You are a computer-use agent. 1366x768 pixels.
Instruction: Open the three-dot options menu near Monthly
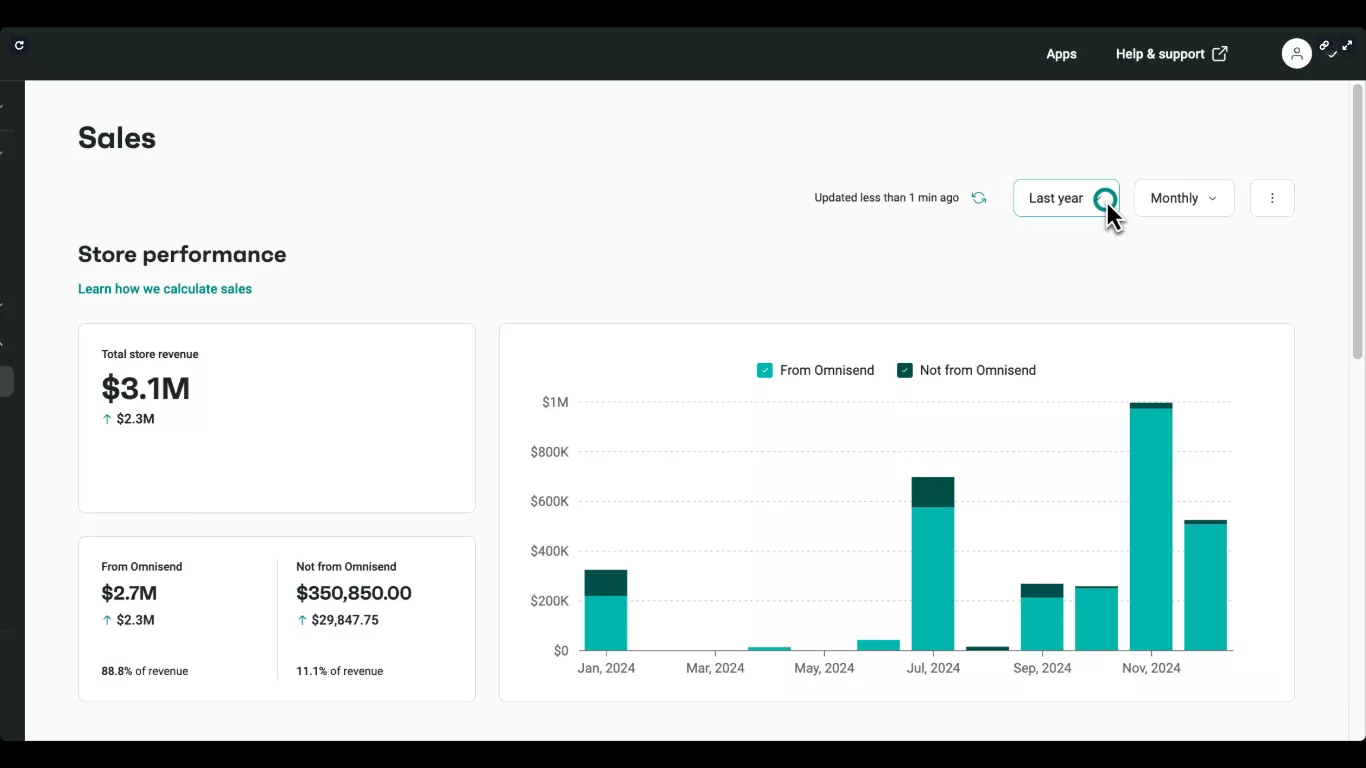tap(1271, 198)
